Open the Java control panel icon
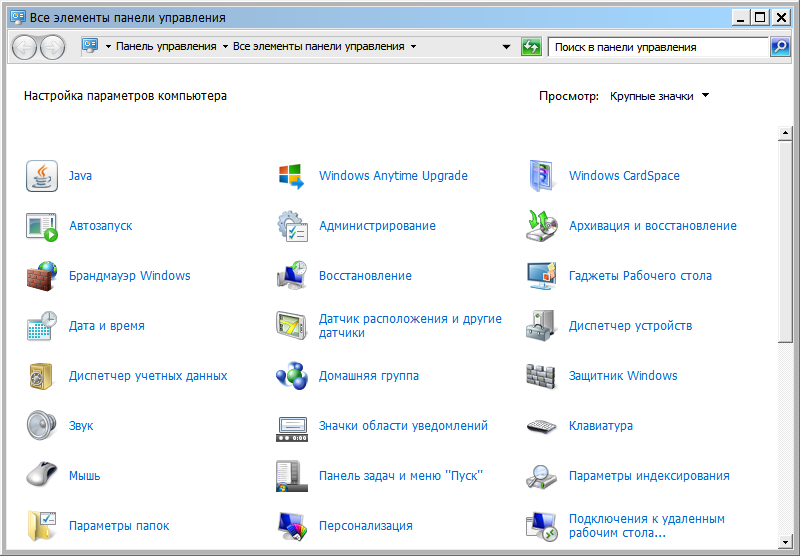 point(42,176)
